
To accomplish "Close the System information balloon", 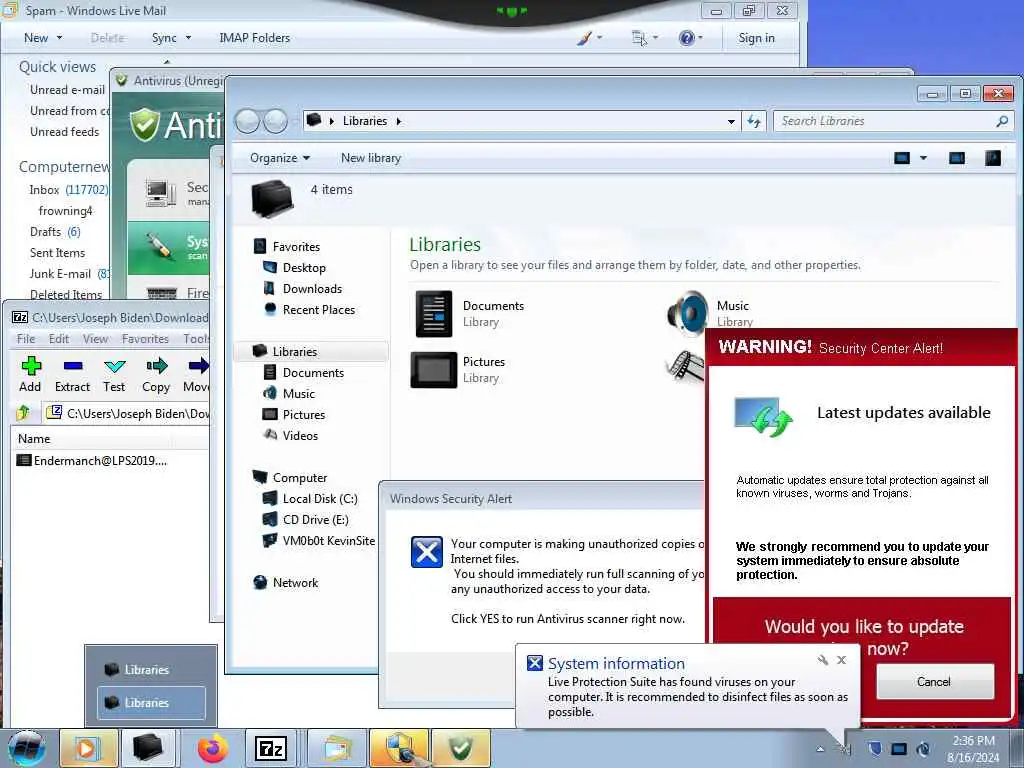I will point(842,660).
